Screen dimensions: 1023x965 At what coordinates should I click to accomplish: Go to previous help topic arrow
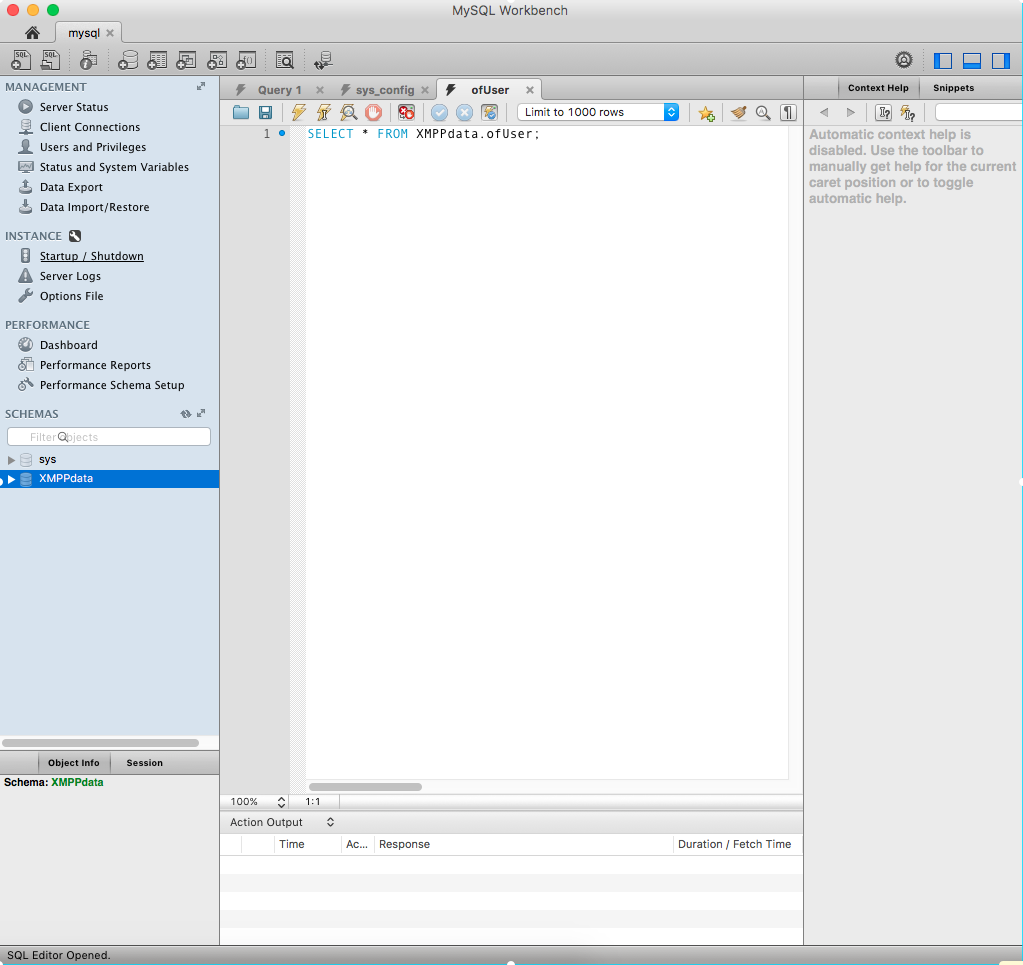coord(824,112)
